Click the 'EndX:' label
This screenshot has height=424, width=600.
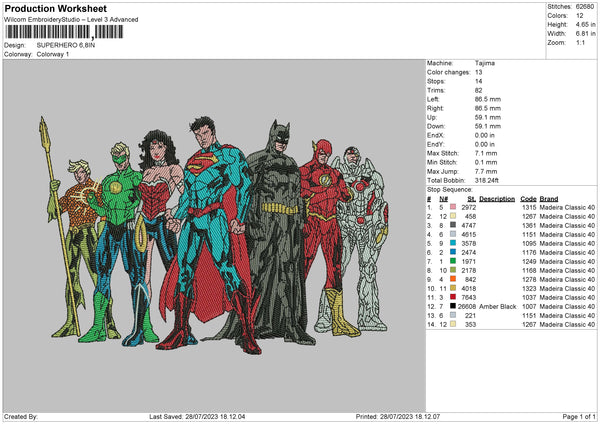click(435, 135)
